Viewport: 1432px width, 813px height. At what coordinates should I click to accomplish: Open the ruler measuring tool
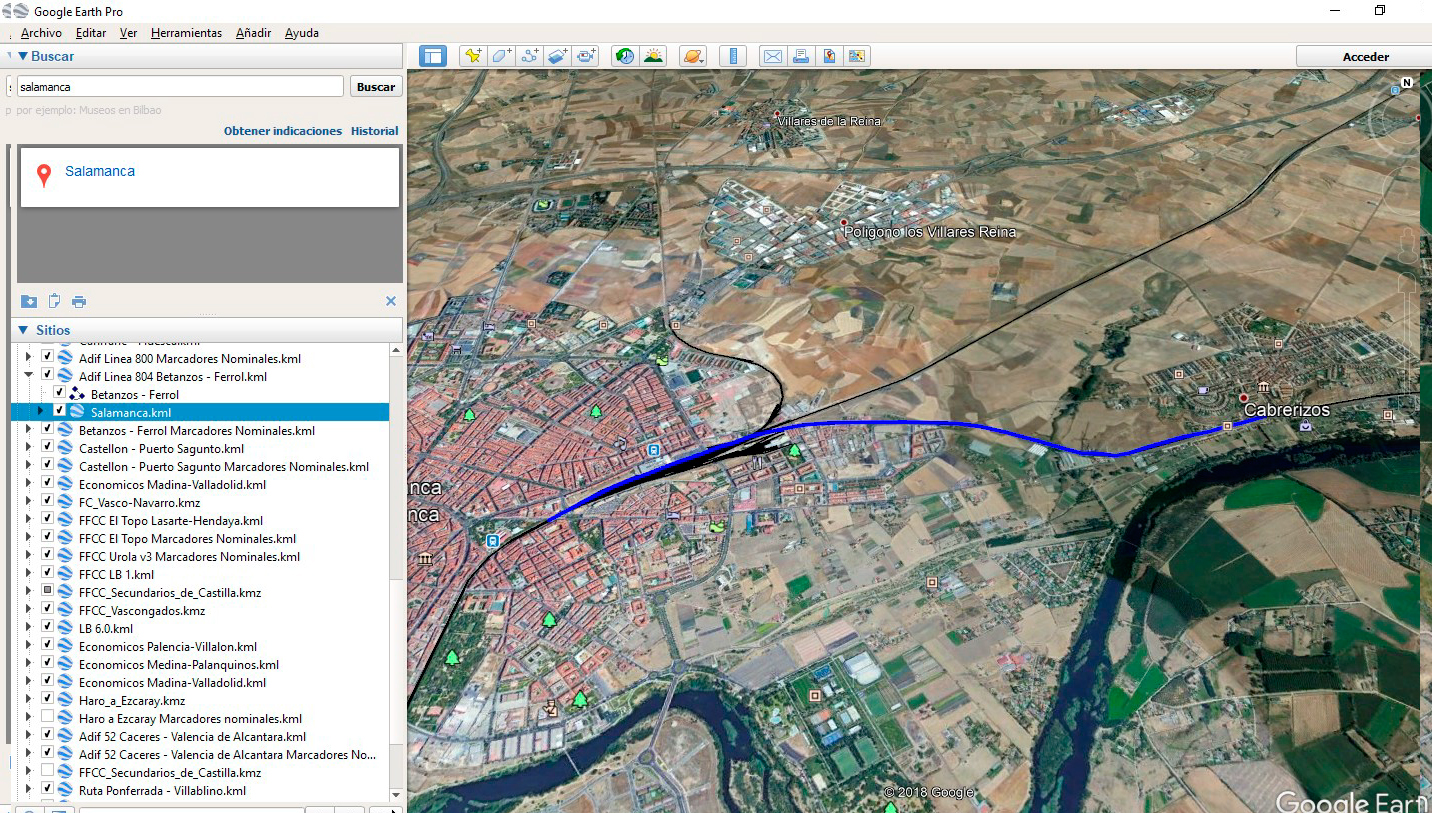point(733,56)
